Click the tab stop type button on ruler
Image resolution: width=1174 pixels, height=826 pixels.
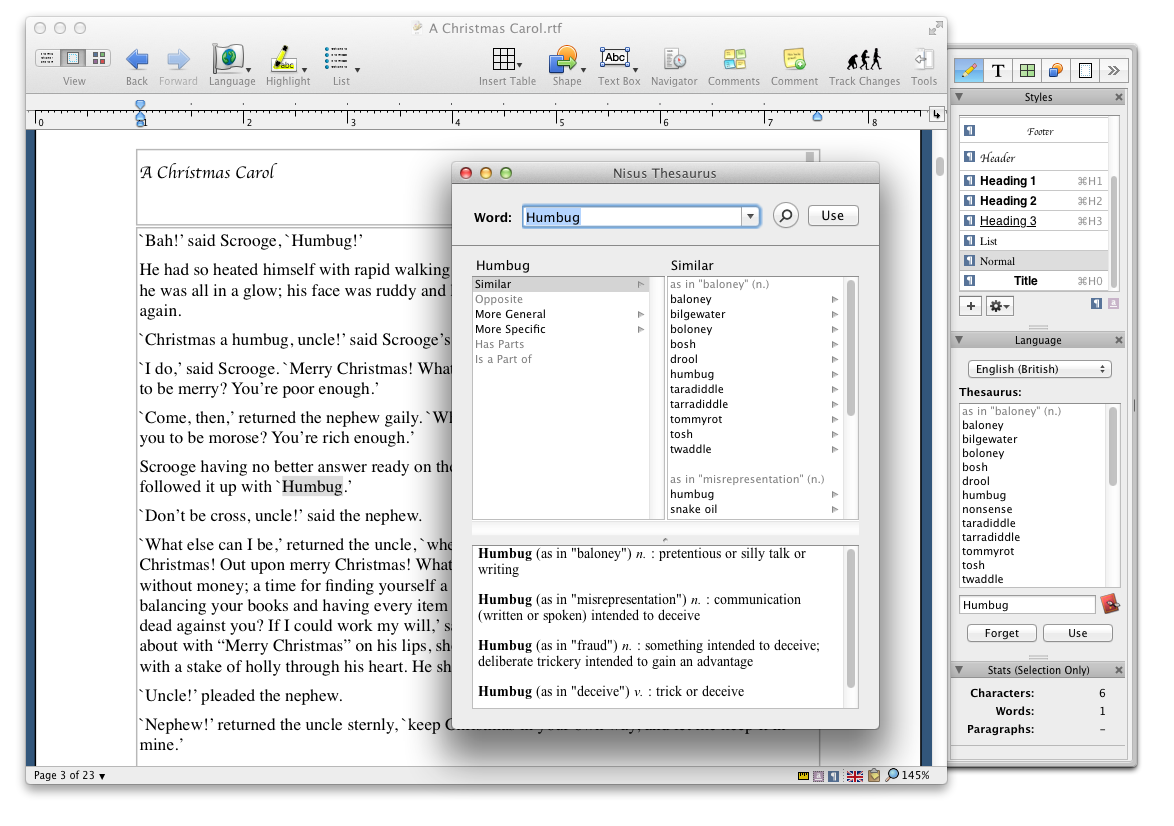point(936,115)
